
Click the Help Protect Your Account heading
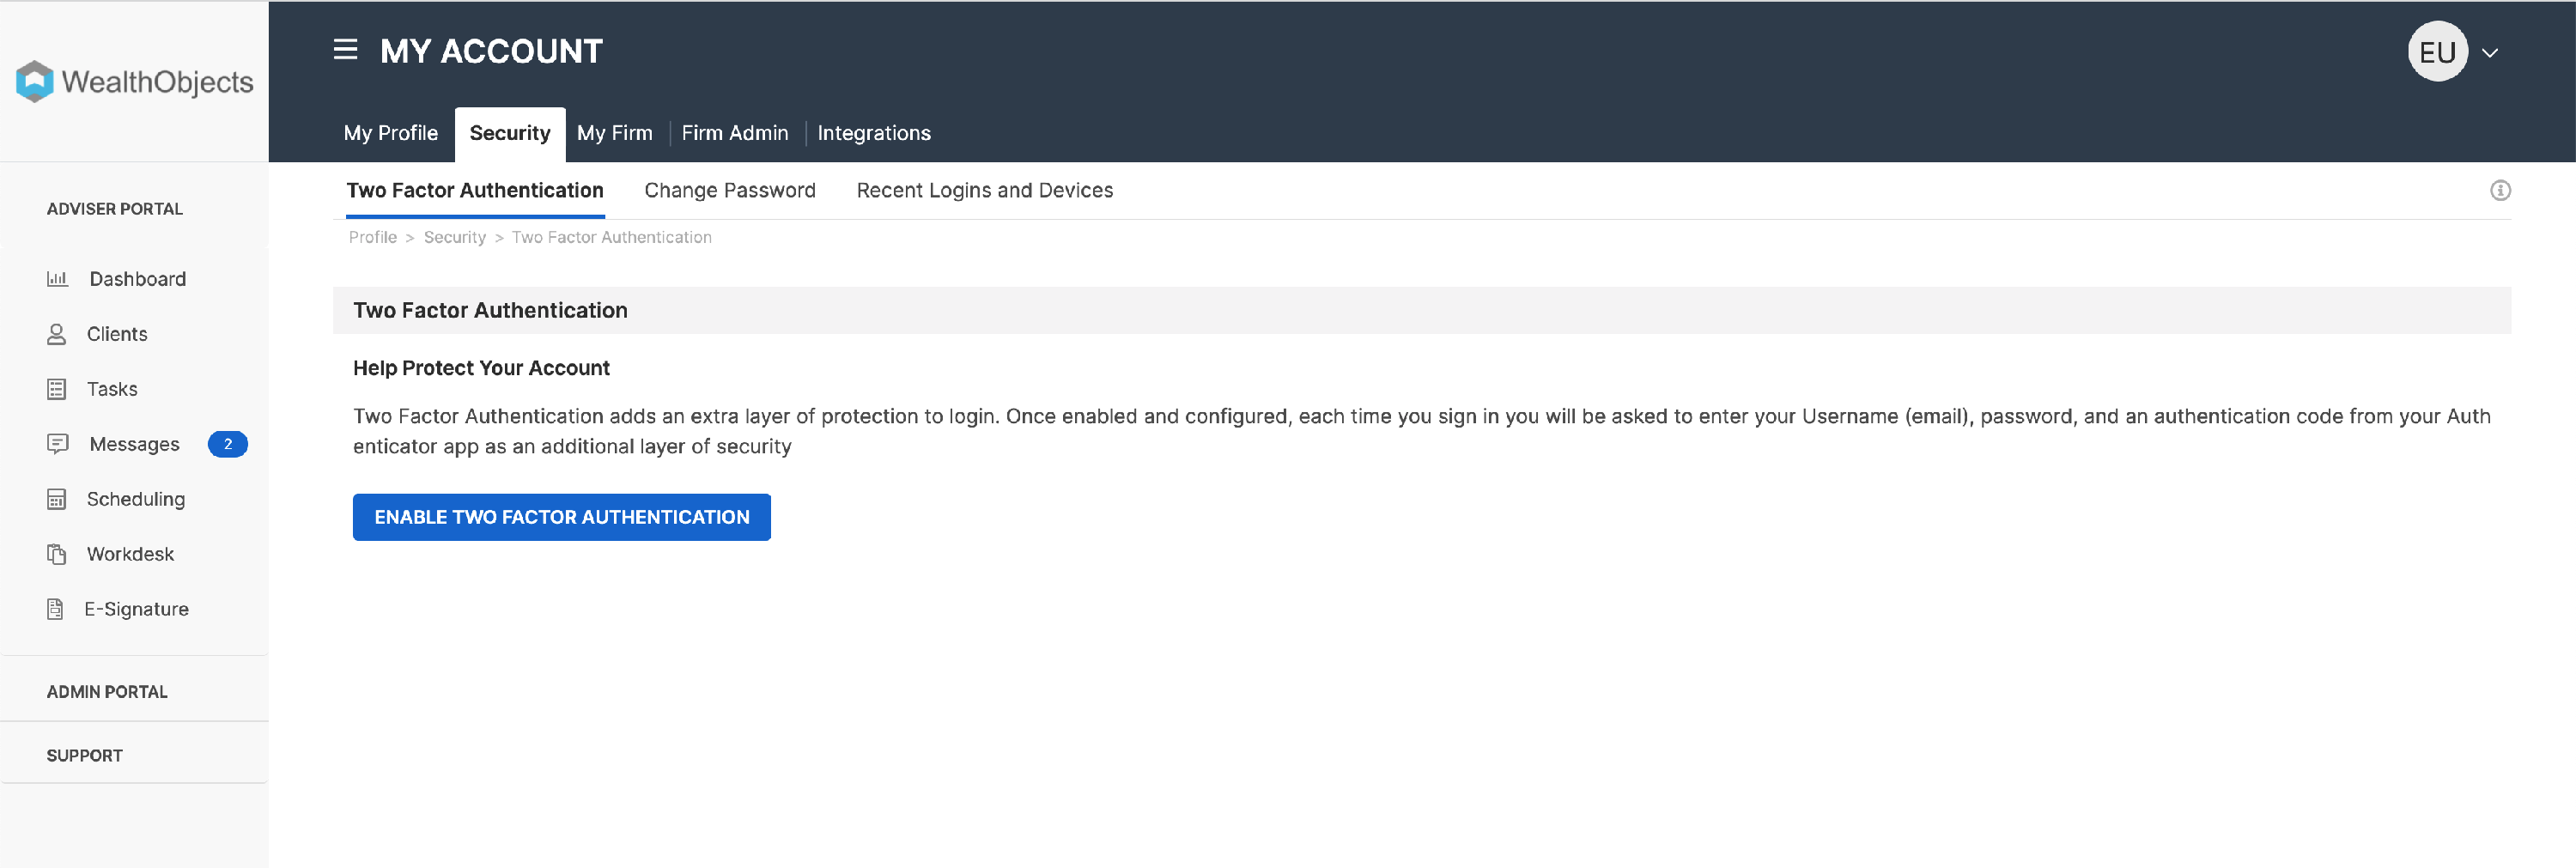[x=481, y=368]
